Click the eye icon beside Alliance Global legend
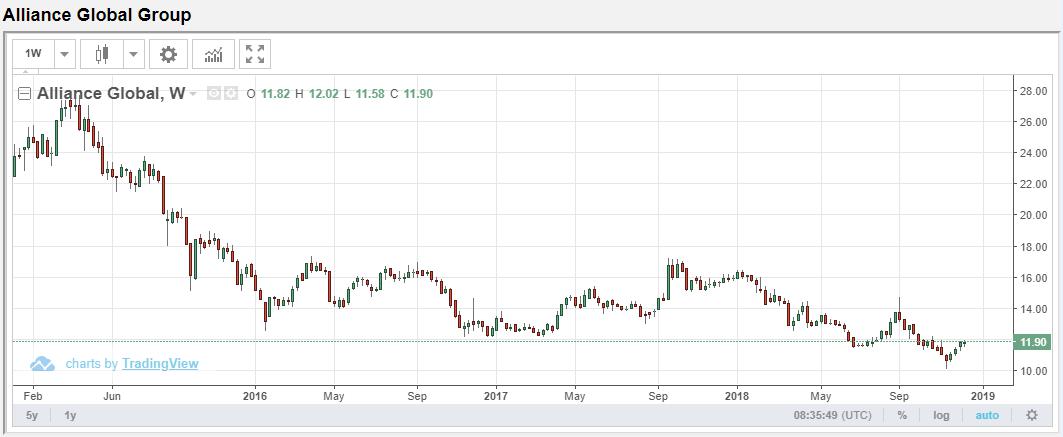 click(213, 93)
